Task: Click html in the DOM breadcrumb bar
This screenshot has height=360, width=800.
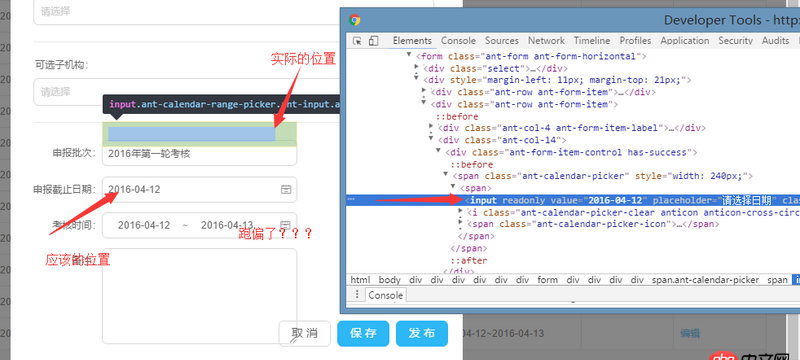Action: coord(360,280)
